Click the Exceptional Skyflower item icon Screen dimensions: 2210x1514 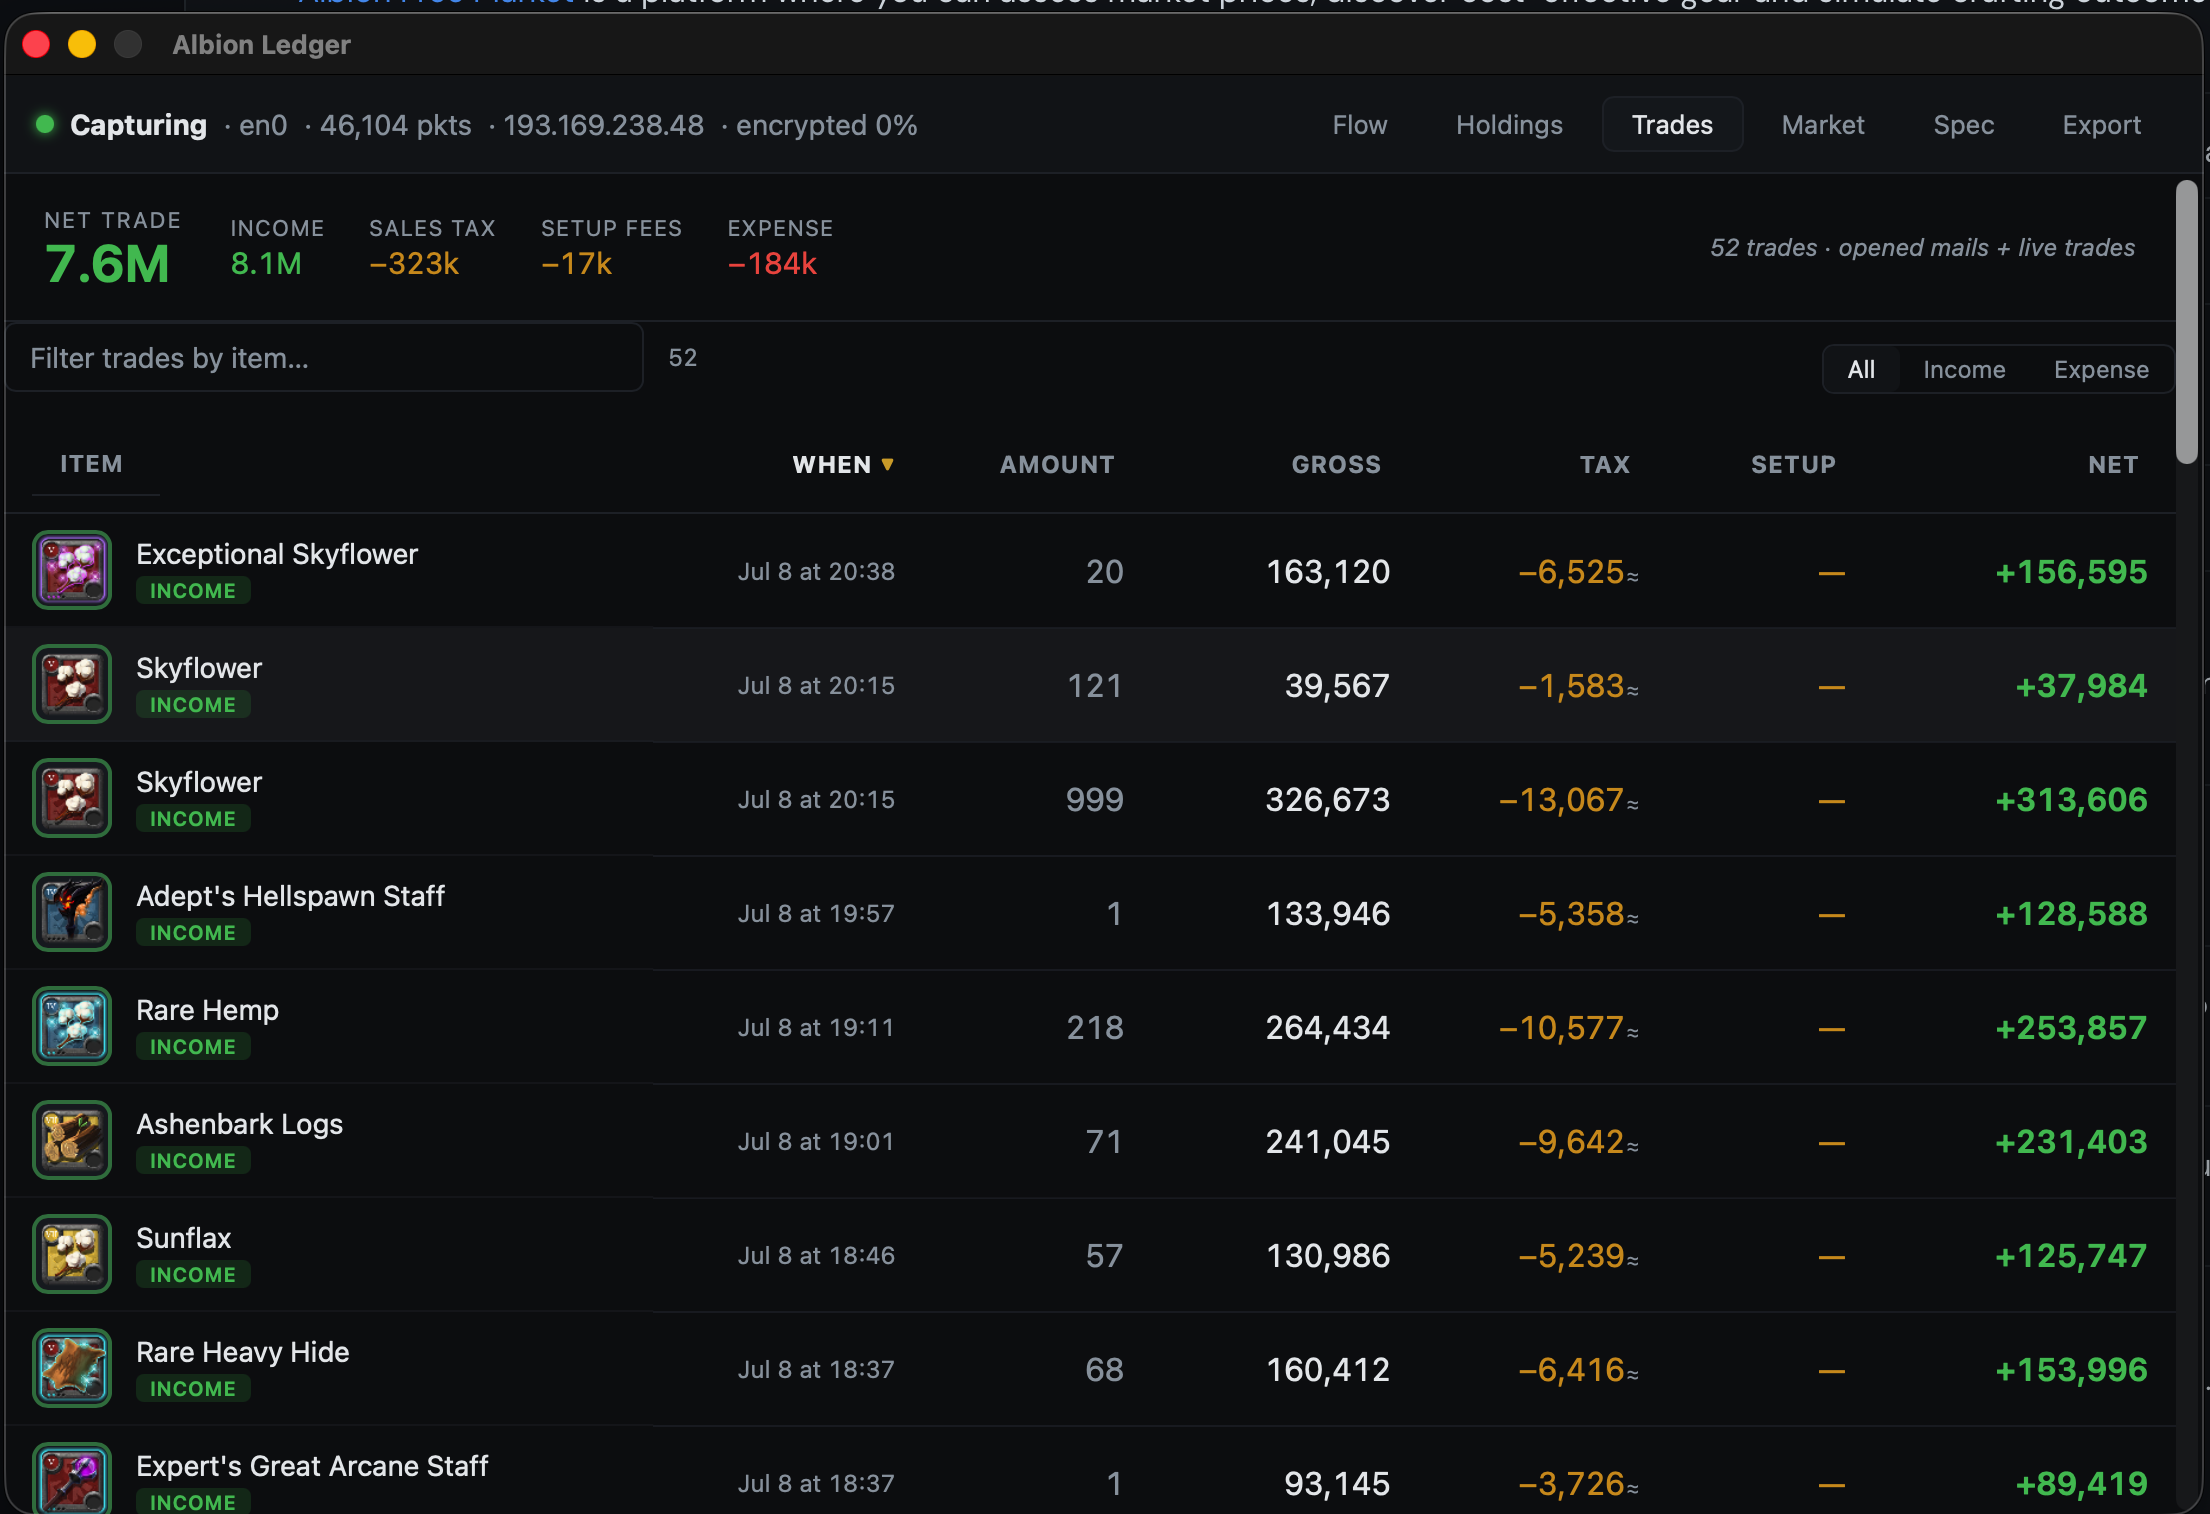point(72,570)
